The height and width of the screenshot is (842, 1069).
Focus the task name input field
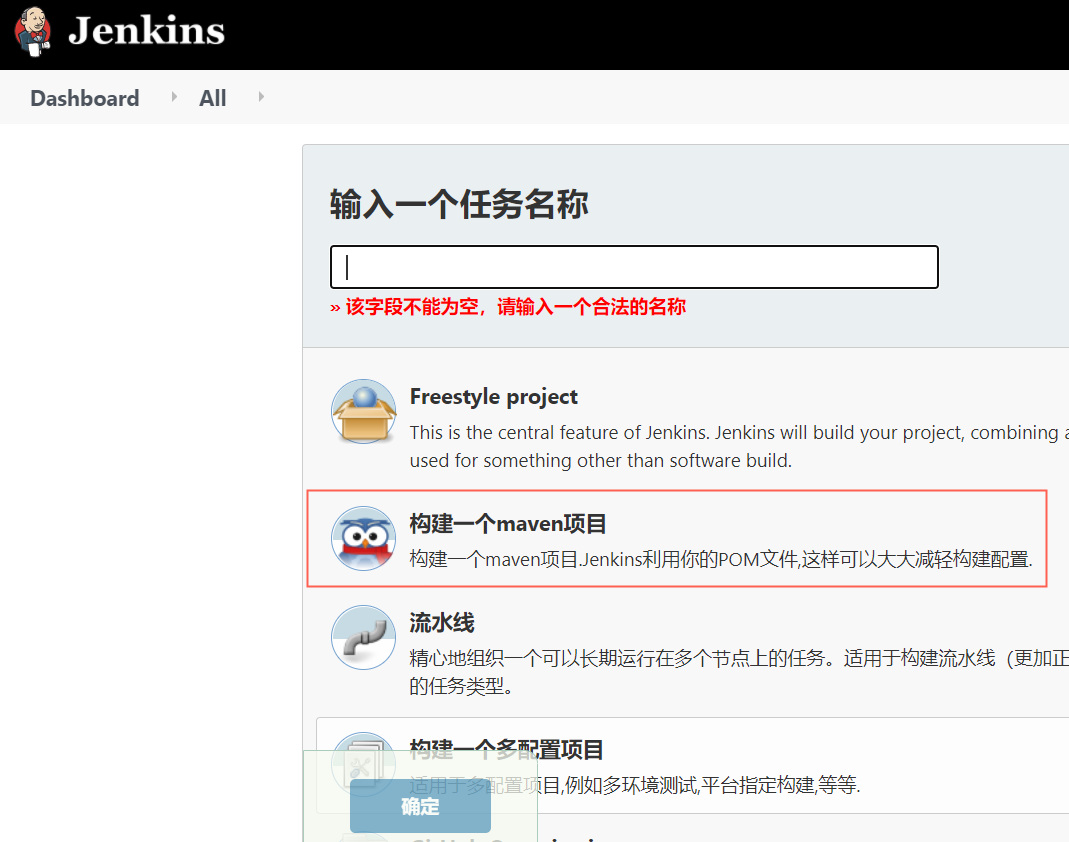[634, 267]
